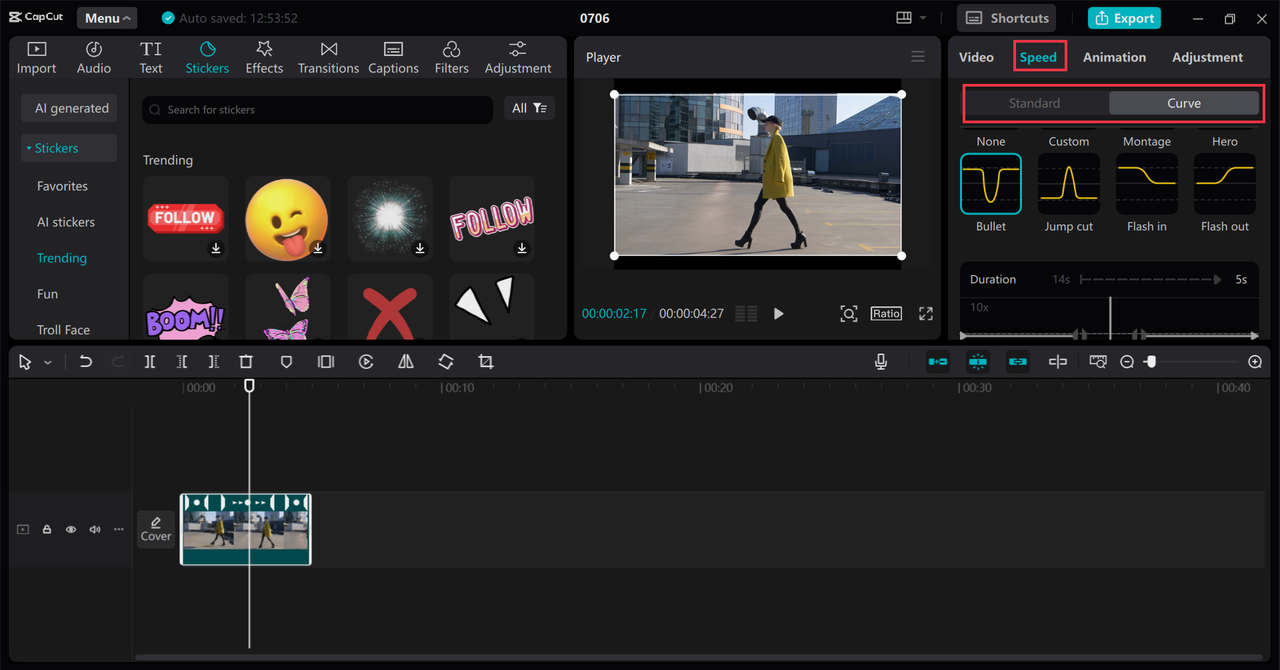This screenshot has height=670, width=1280.
Task: Hide the main video track
Action: tap(71, 530)
